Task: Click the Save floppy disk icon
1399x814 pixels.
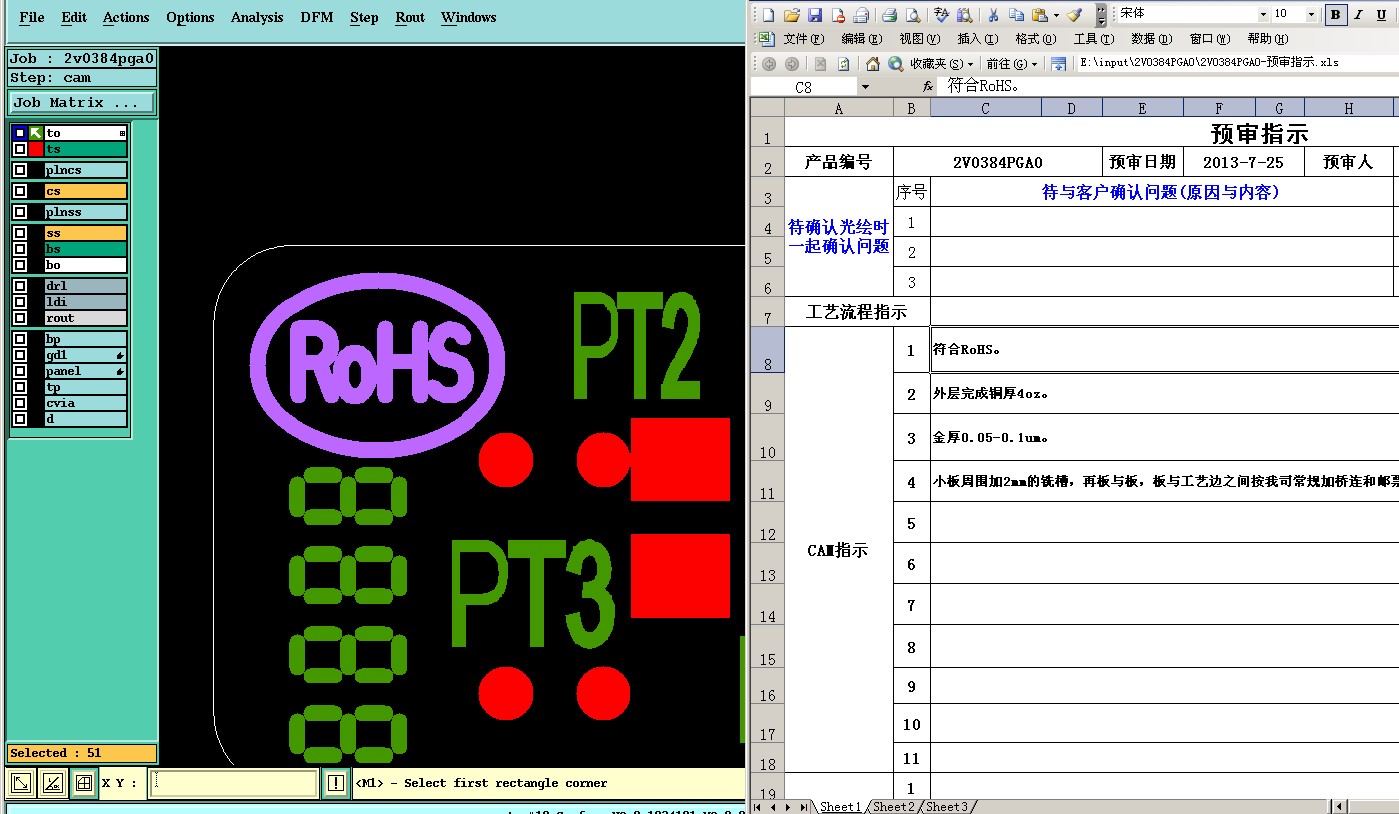Action: (815, 14)
